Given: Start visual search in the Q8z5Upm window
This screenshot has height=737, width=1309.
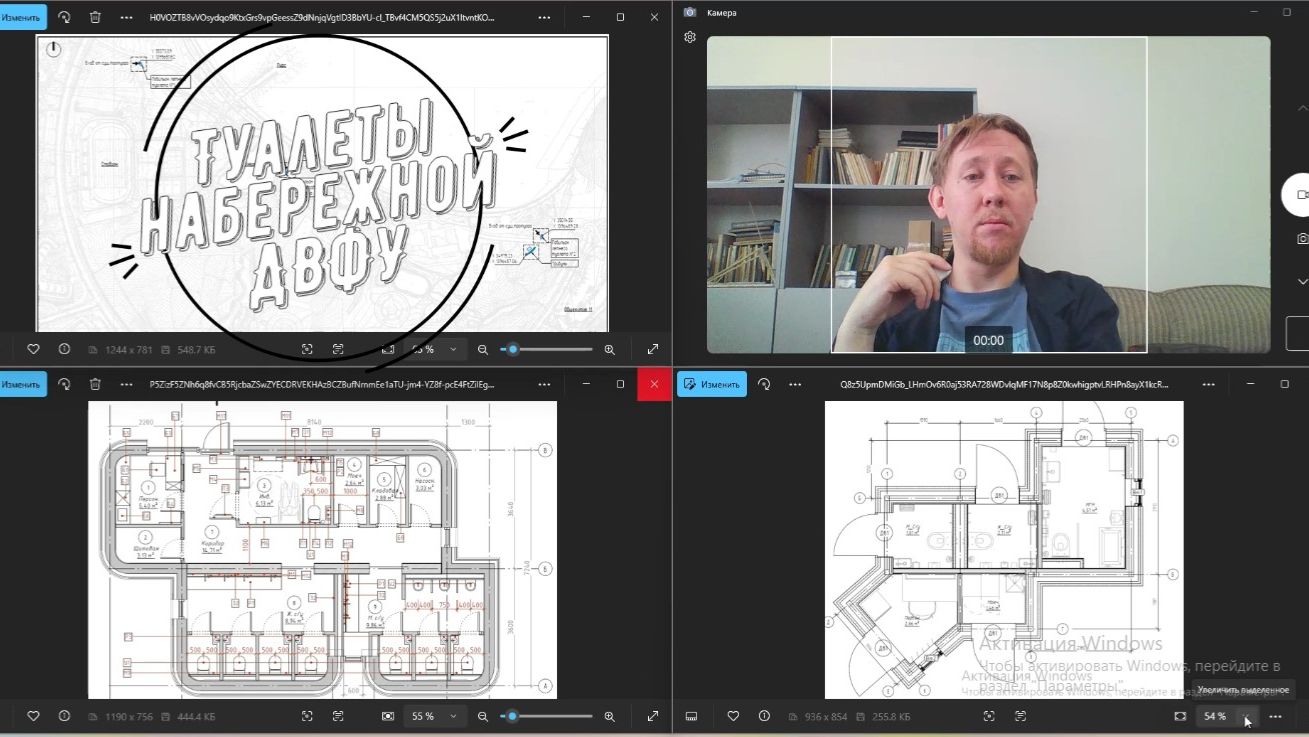Looking at the screenshot, I should (x=989, y=716).
